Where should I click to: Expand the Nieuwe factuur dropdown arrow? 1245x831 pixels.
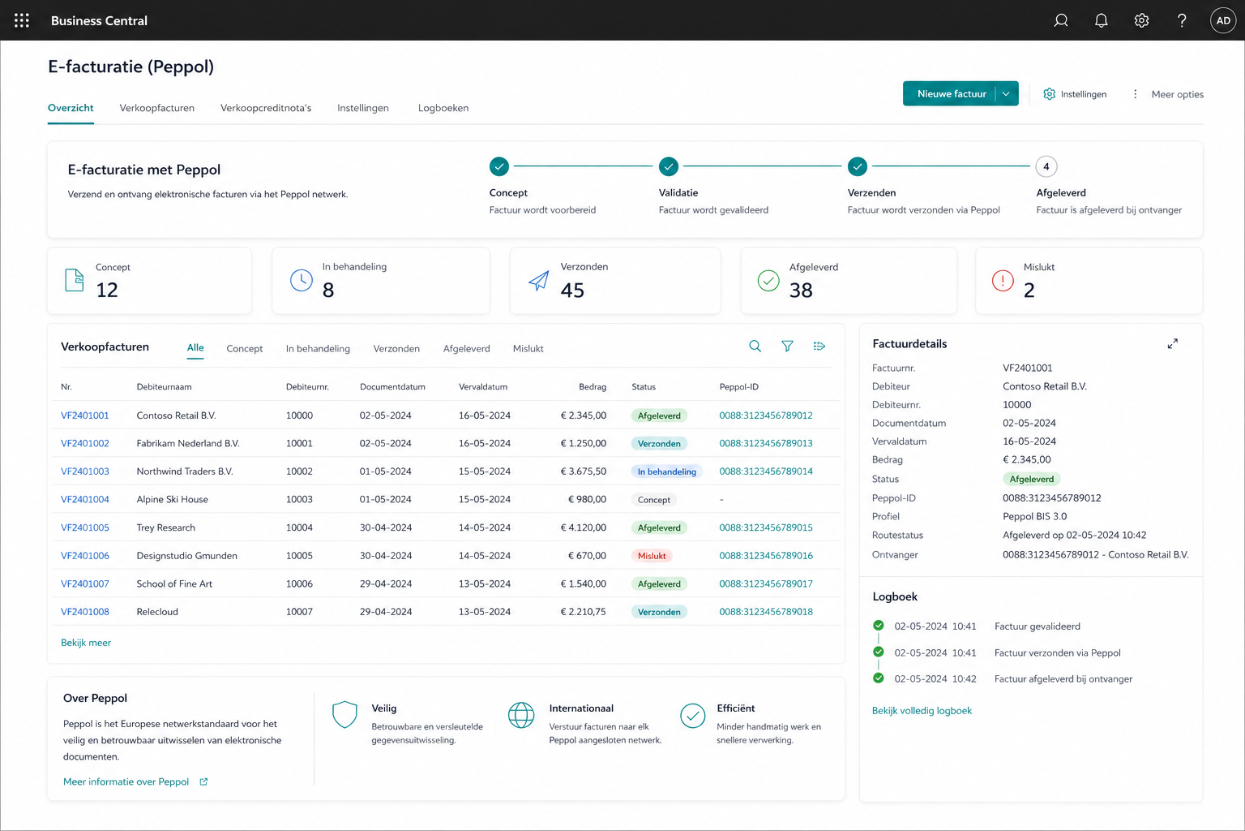(1007, 94)
